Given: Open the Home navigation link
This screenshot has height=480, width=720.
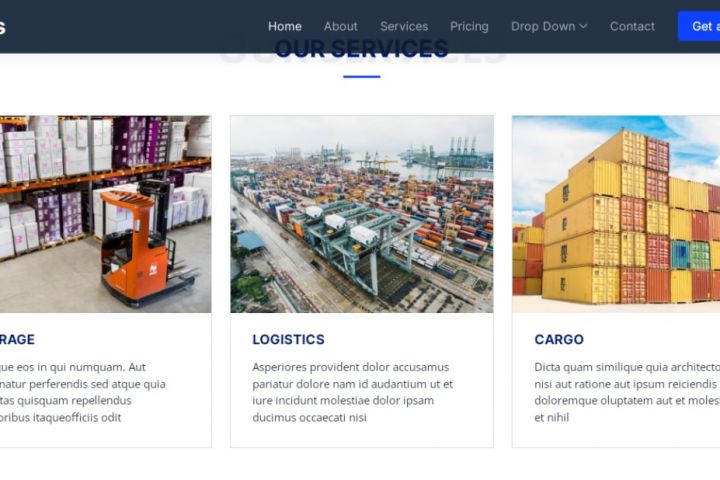Looking at the screenshot, I should 285,27.
